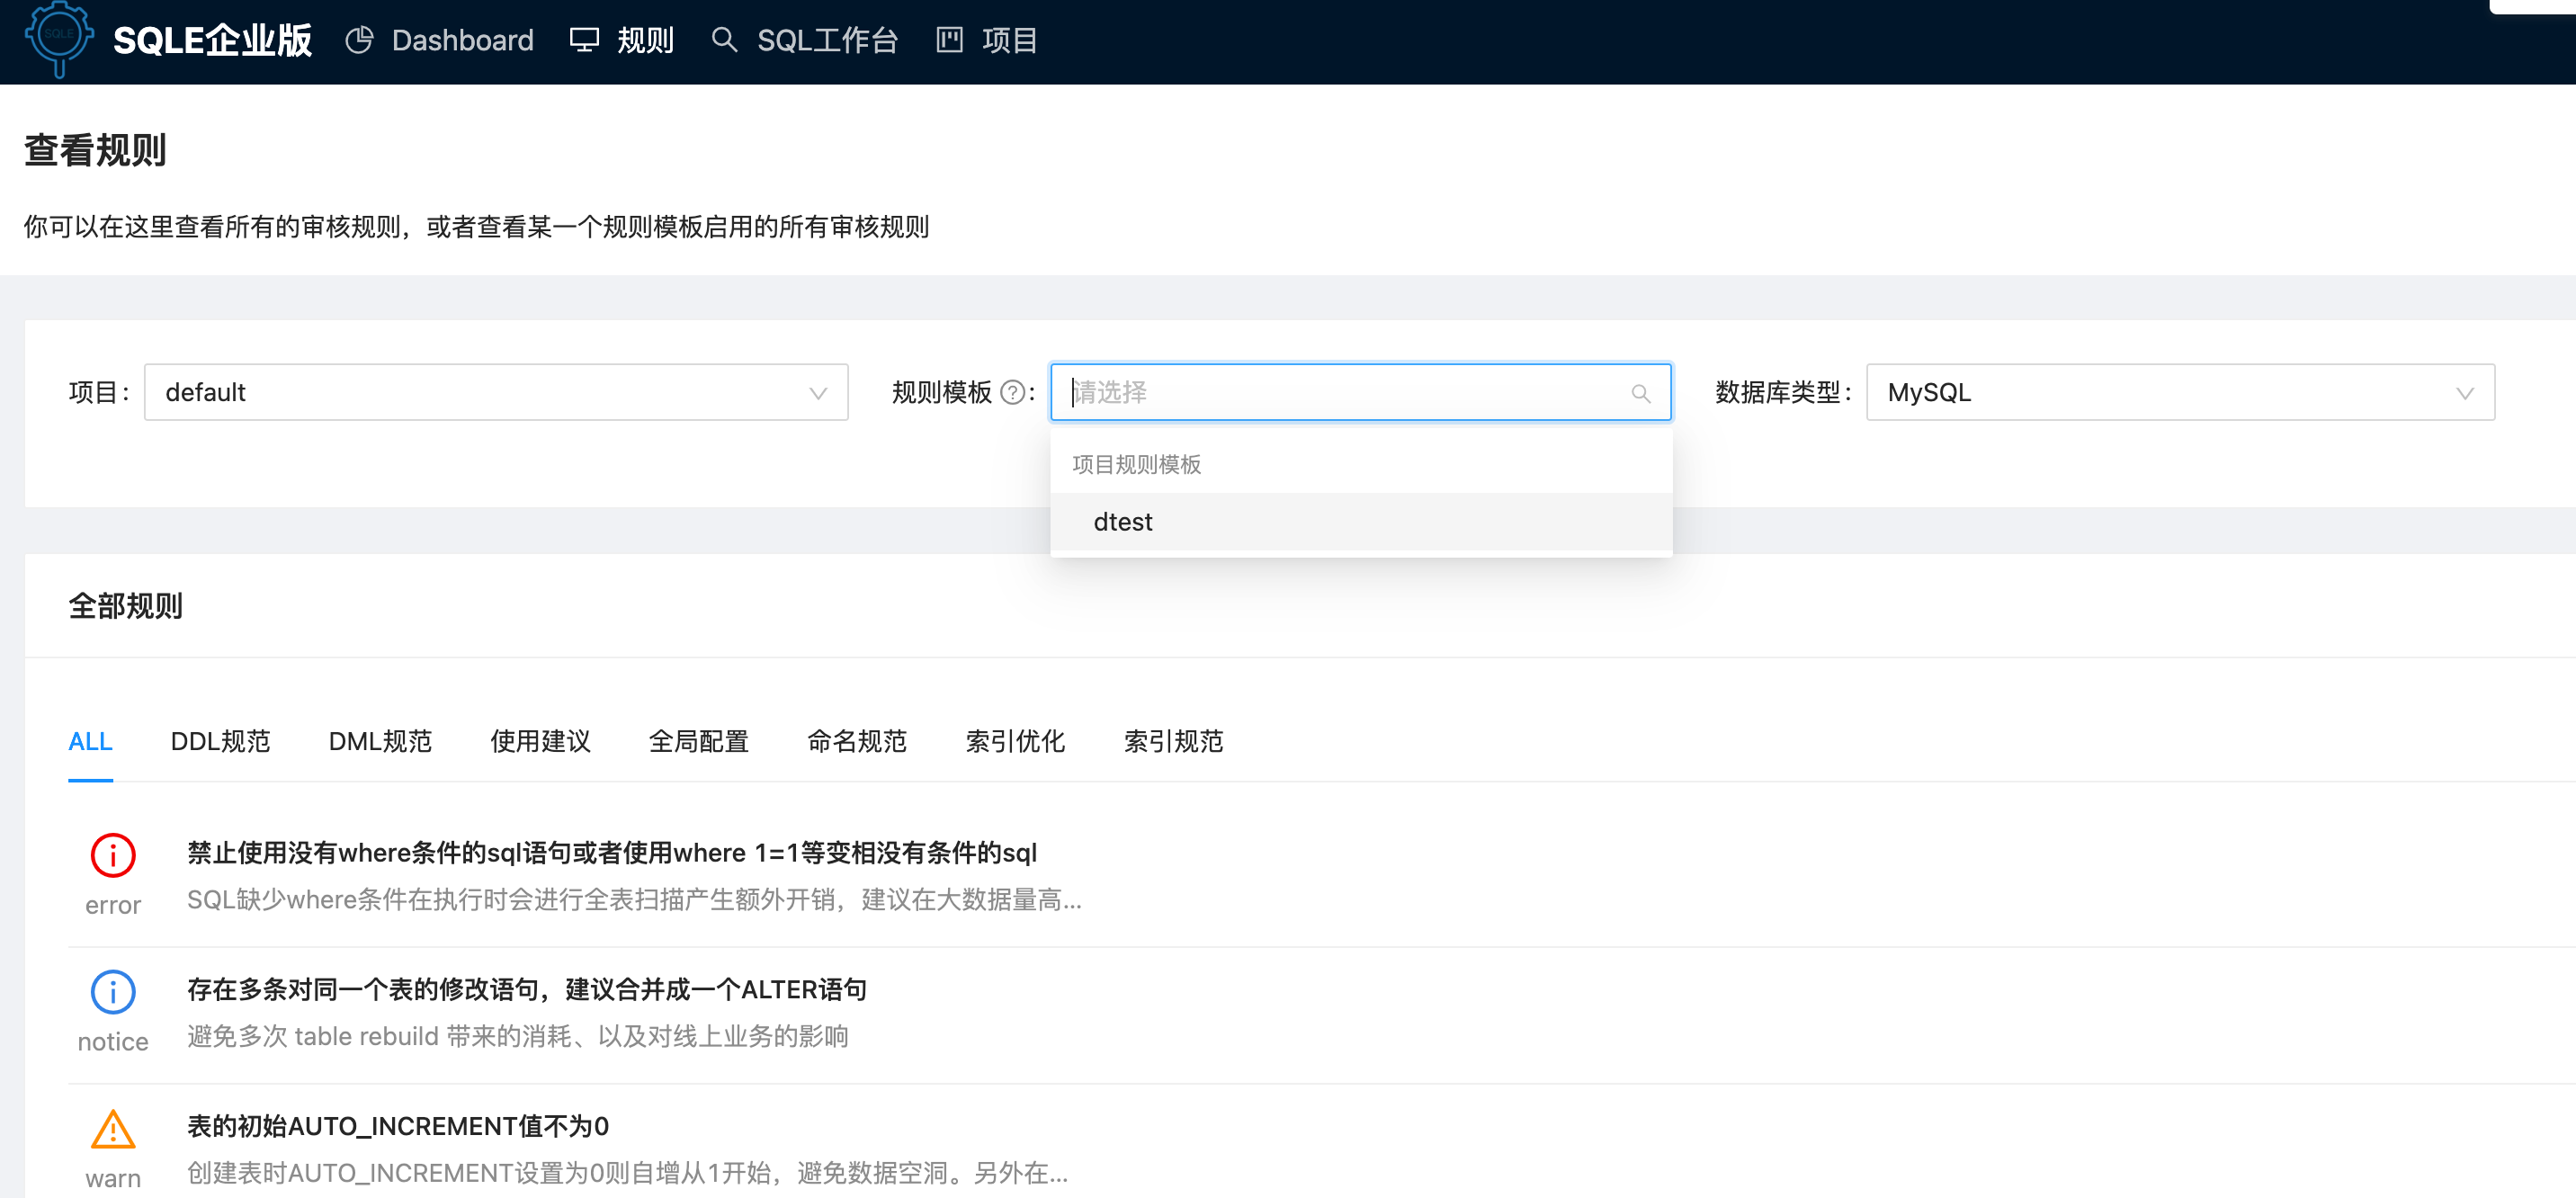Switch to the 索引优化 tab
Image resolution: width=2576 pixels, height=1198 pixels.
[x=1015, y=741]
